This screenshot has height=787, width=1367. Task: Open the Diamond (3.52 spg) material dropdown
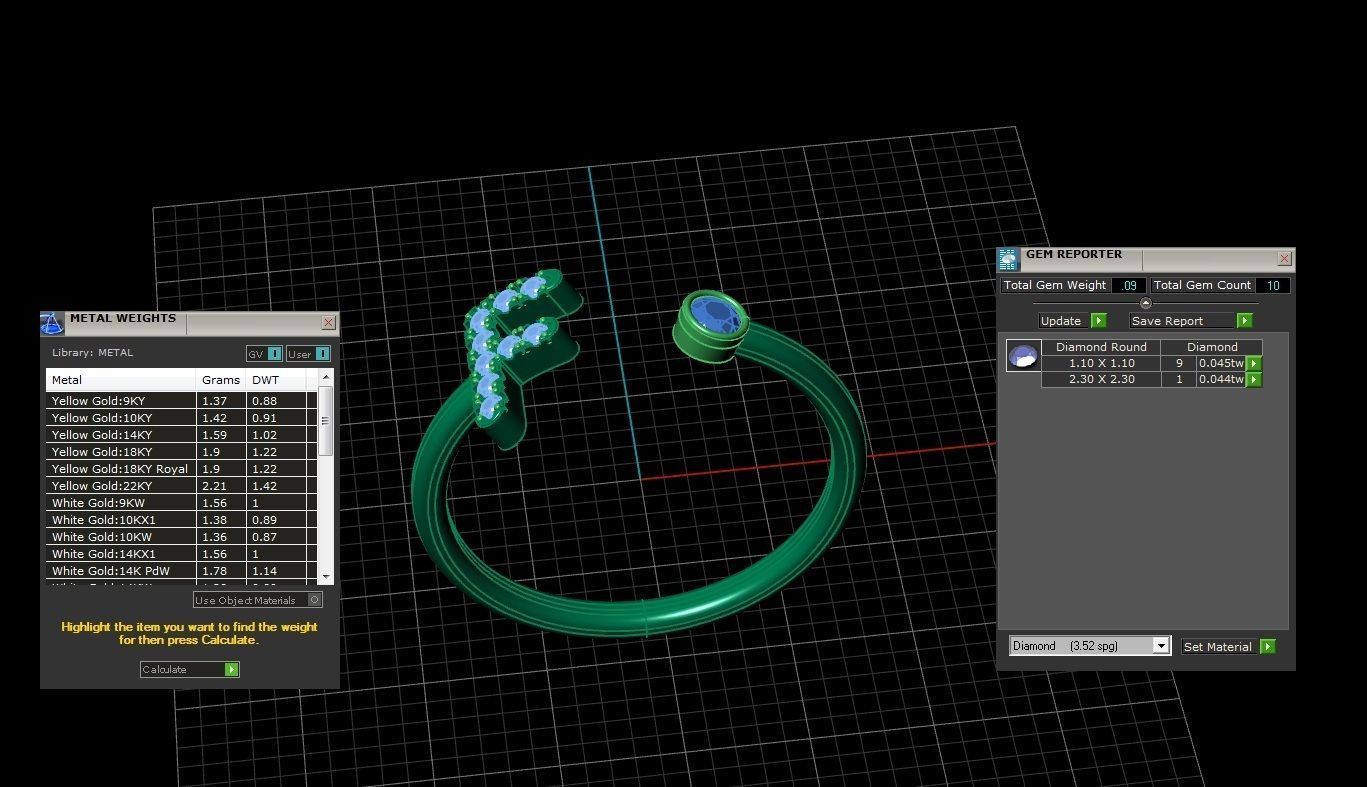point(1160,646)
